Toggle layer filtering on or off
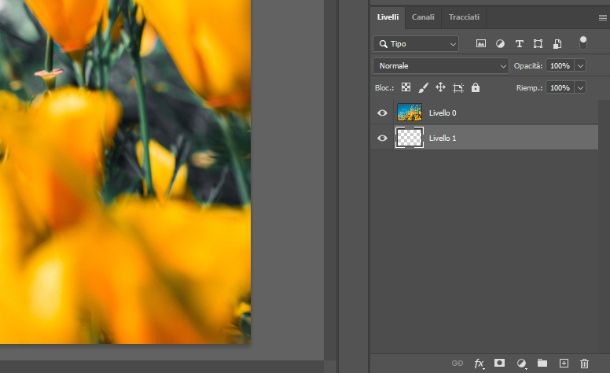This screenshot has height=373, width=610. [583, 42]
